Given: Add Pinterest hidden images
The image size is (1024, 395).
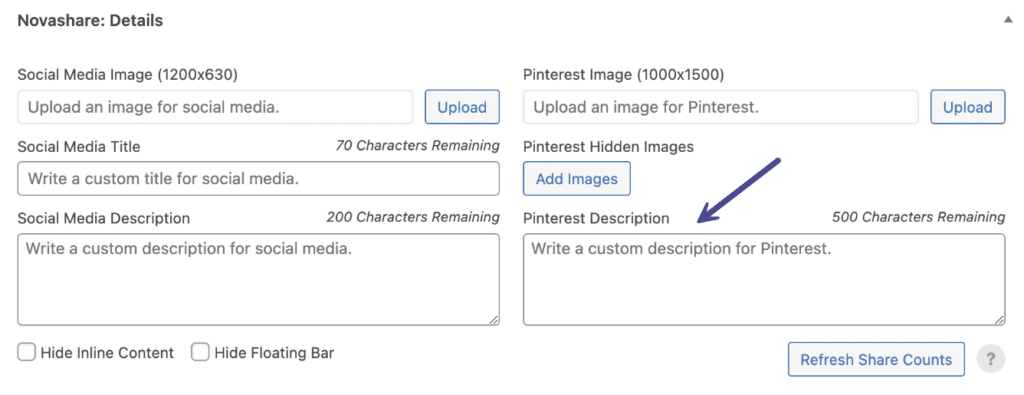Looking at the screenshot, I should tap(577, 178).
